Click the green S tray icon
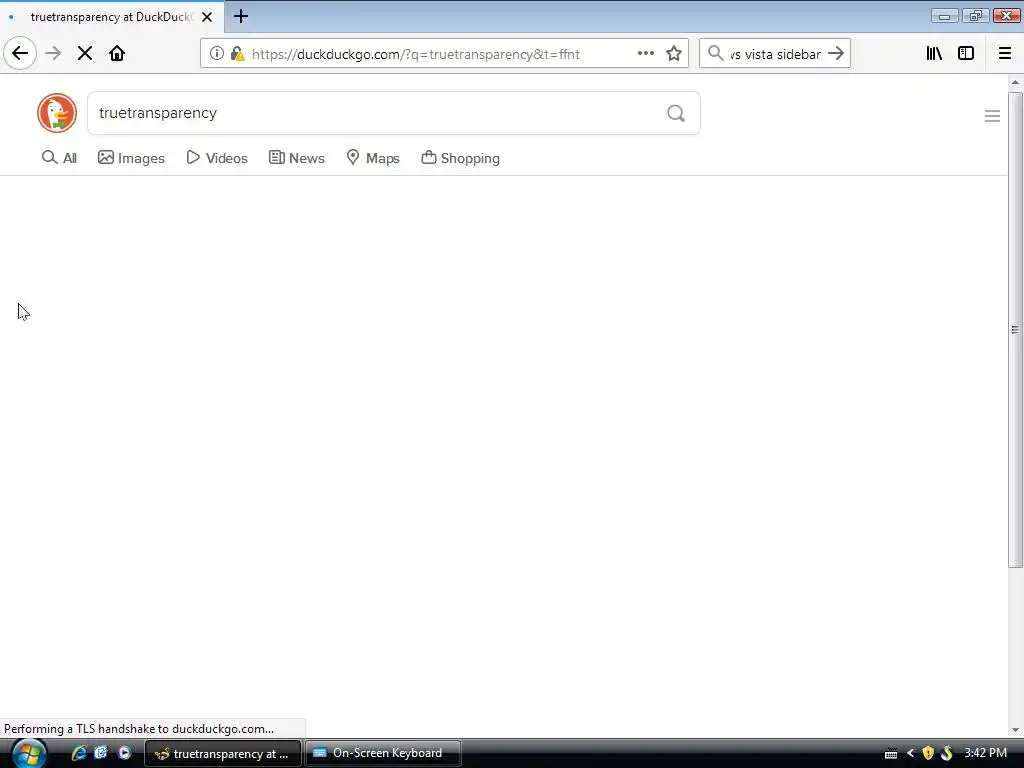Viewport: 1024px width, 768px height. (x=947, y=754)
